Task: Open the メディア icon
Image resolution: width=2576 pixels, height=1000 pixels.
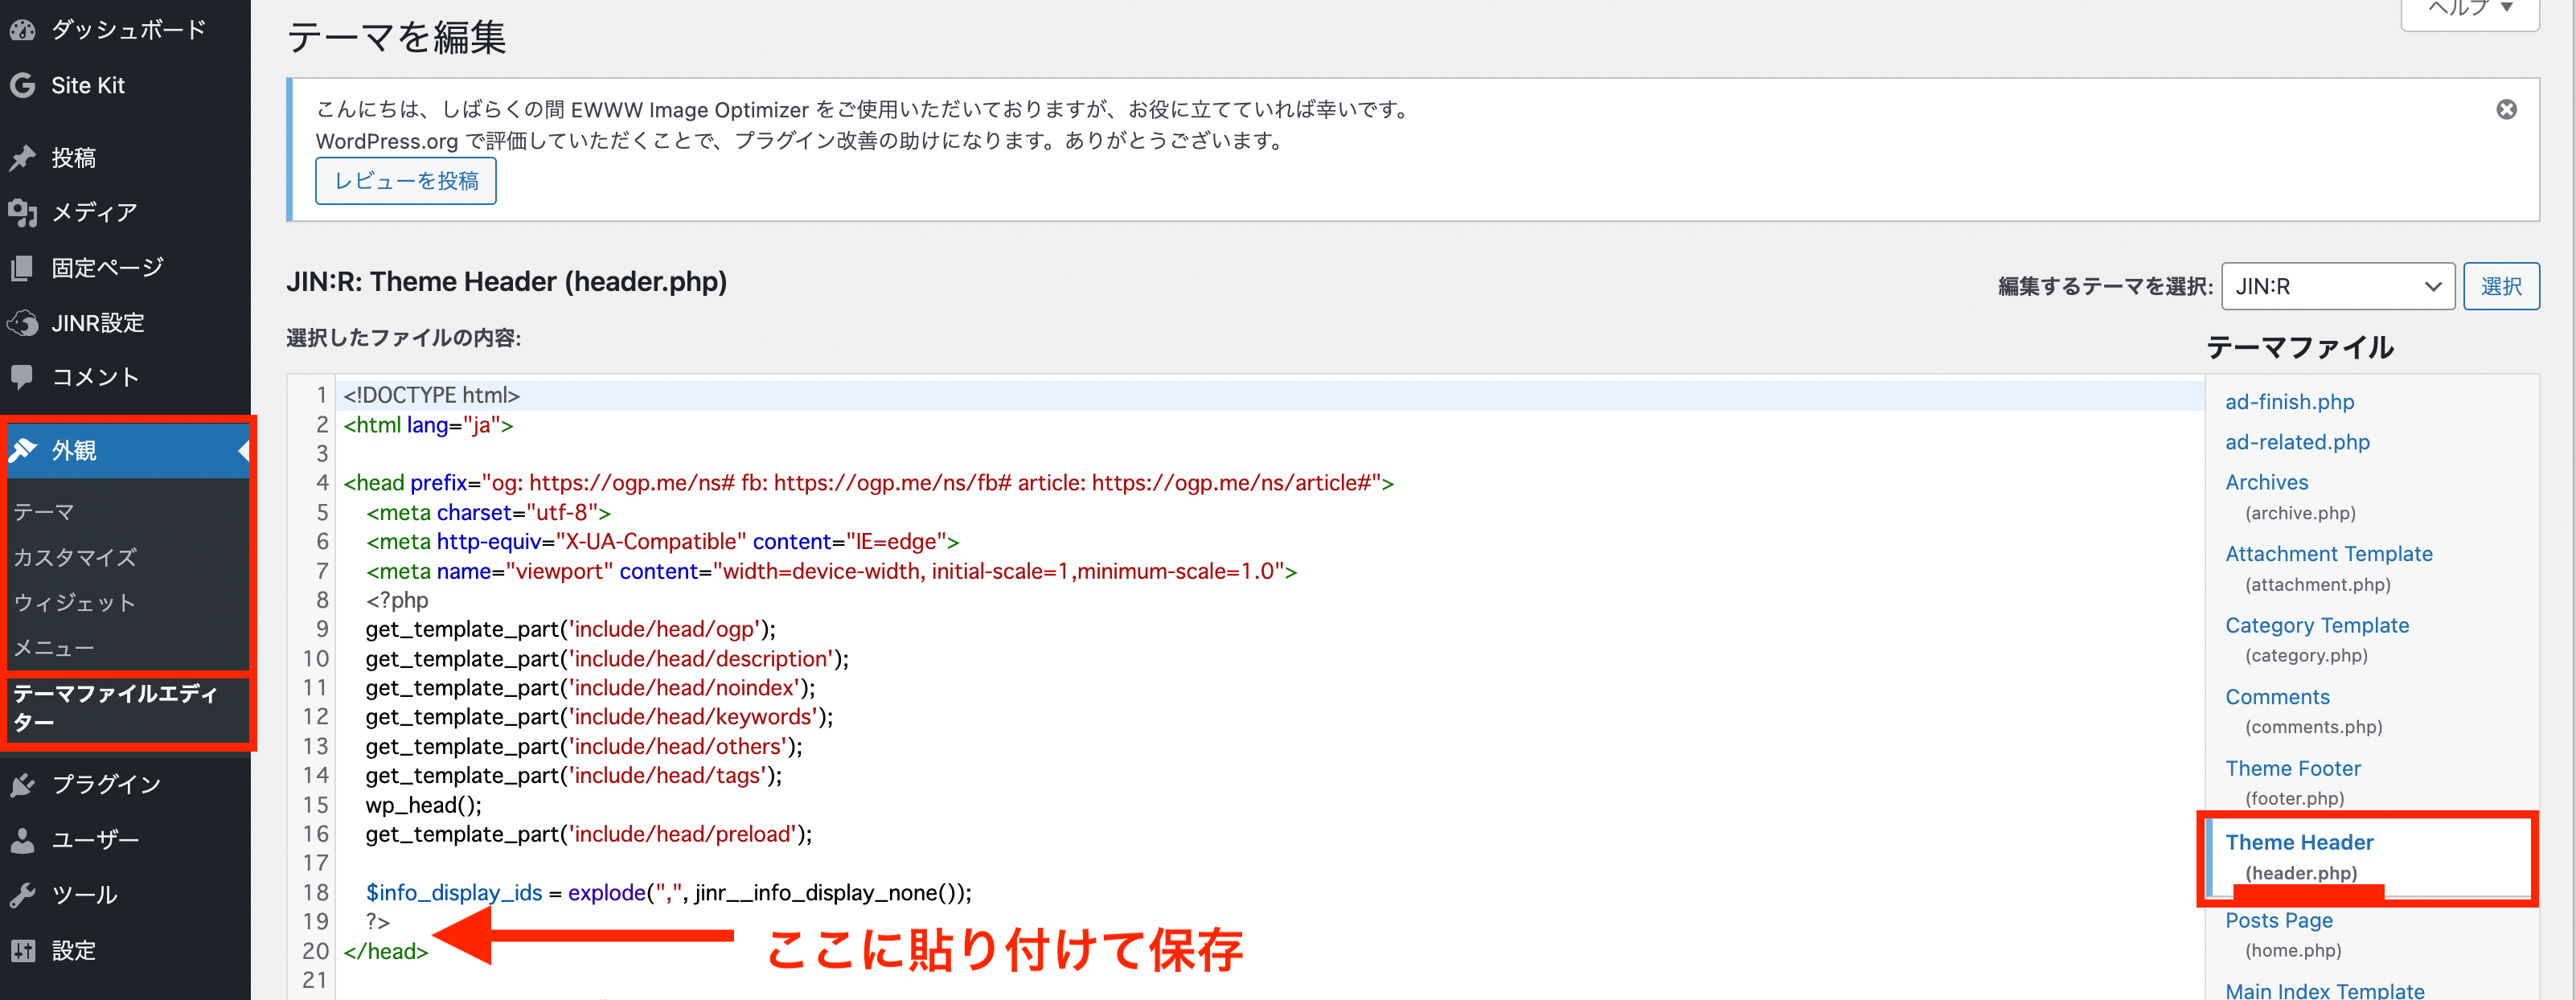Action: pyautogui.click(x=22, y=212)
